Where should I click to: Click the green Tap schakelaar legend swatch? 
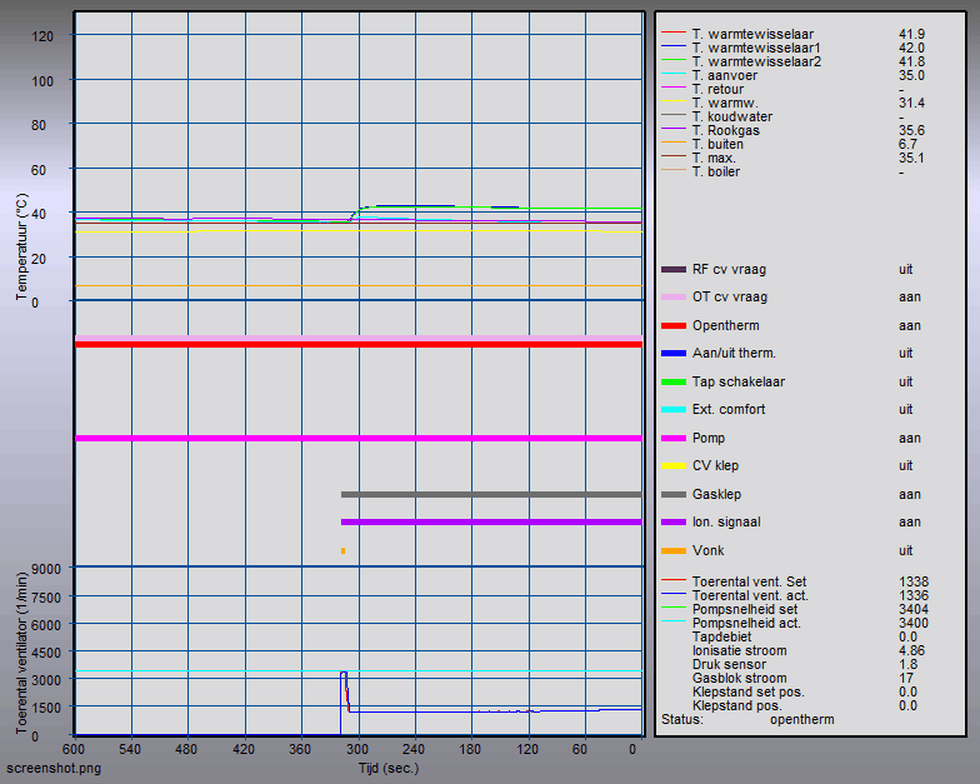(673, 382)
